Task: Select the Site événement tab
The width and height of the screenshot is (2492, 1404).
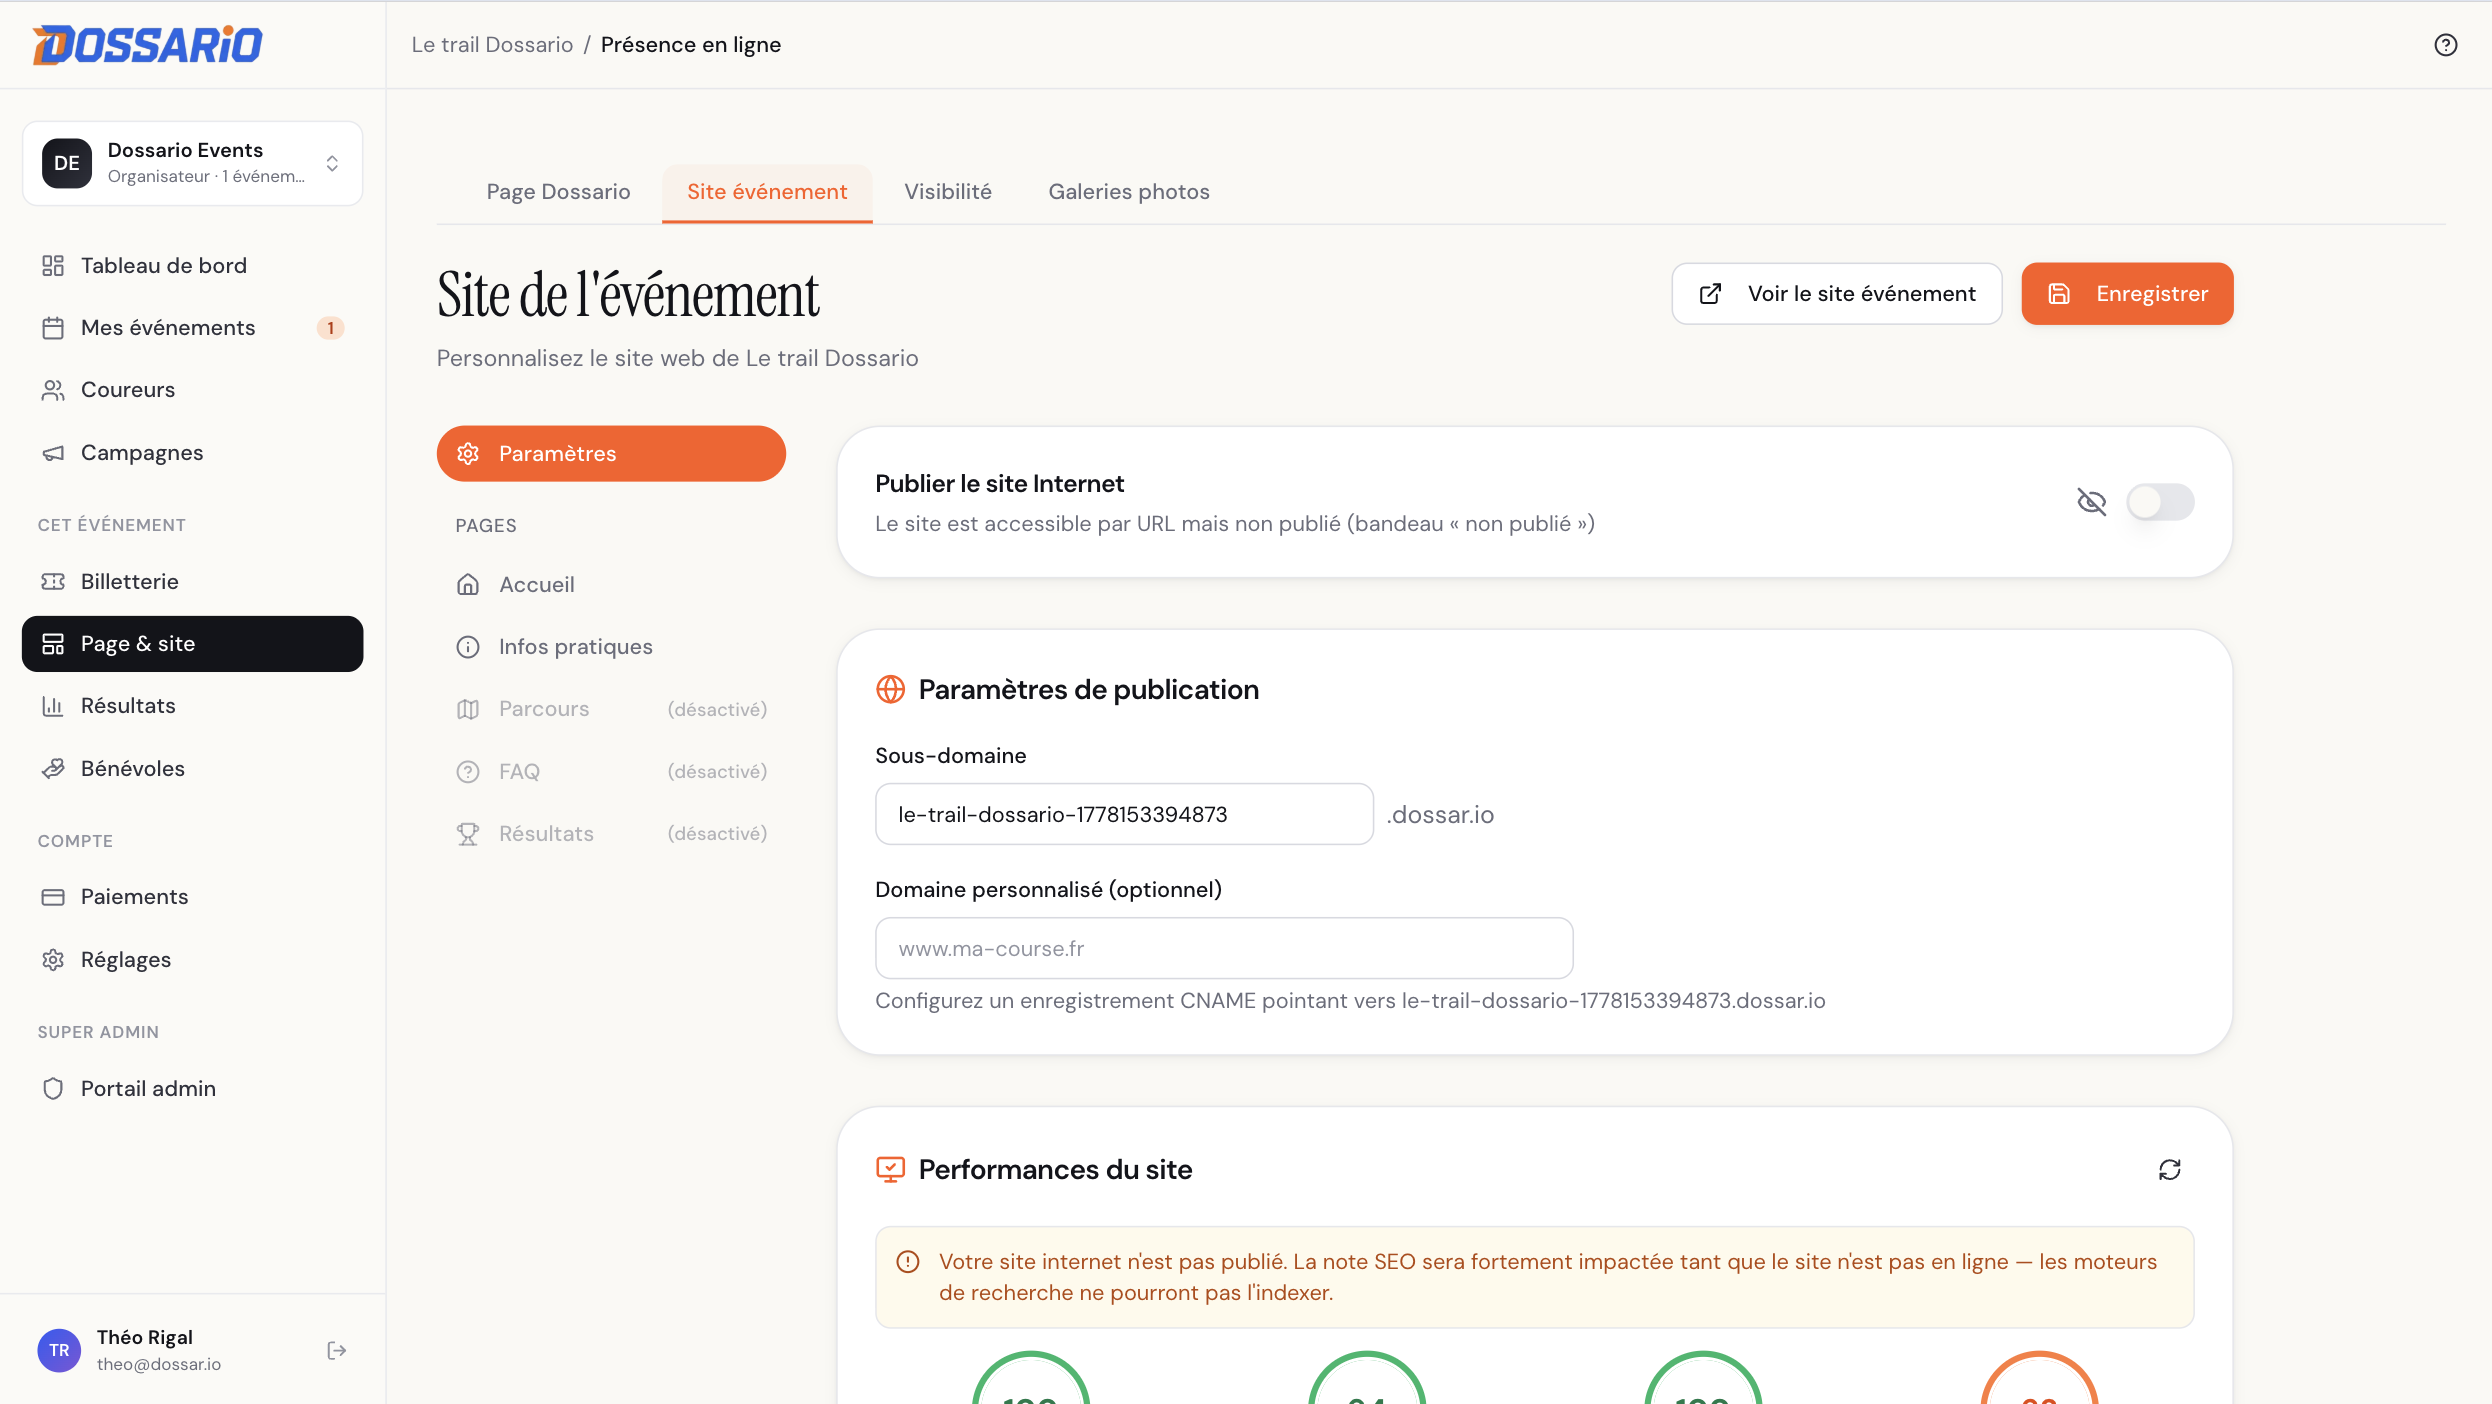Action: coord(767,192)
